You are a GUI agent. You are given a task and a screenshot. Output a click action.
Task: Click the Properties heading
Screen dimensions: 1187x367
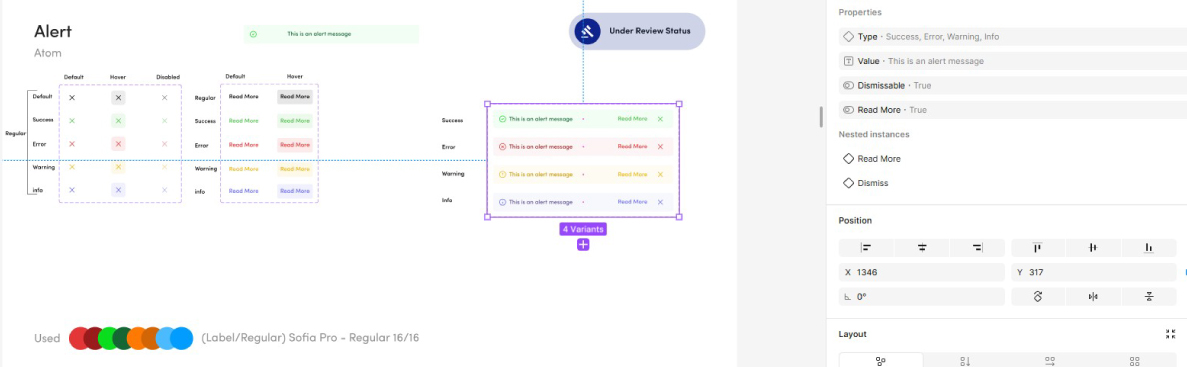click(x=860, y=12)
